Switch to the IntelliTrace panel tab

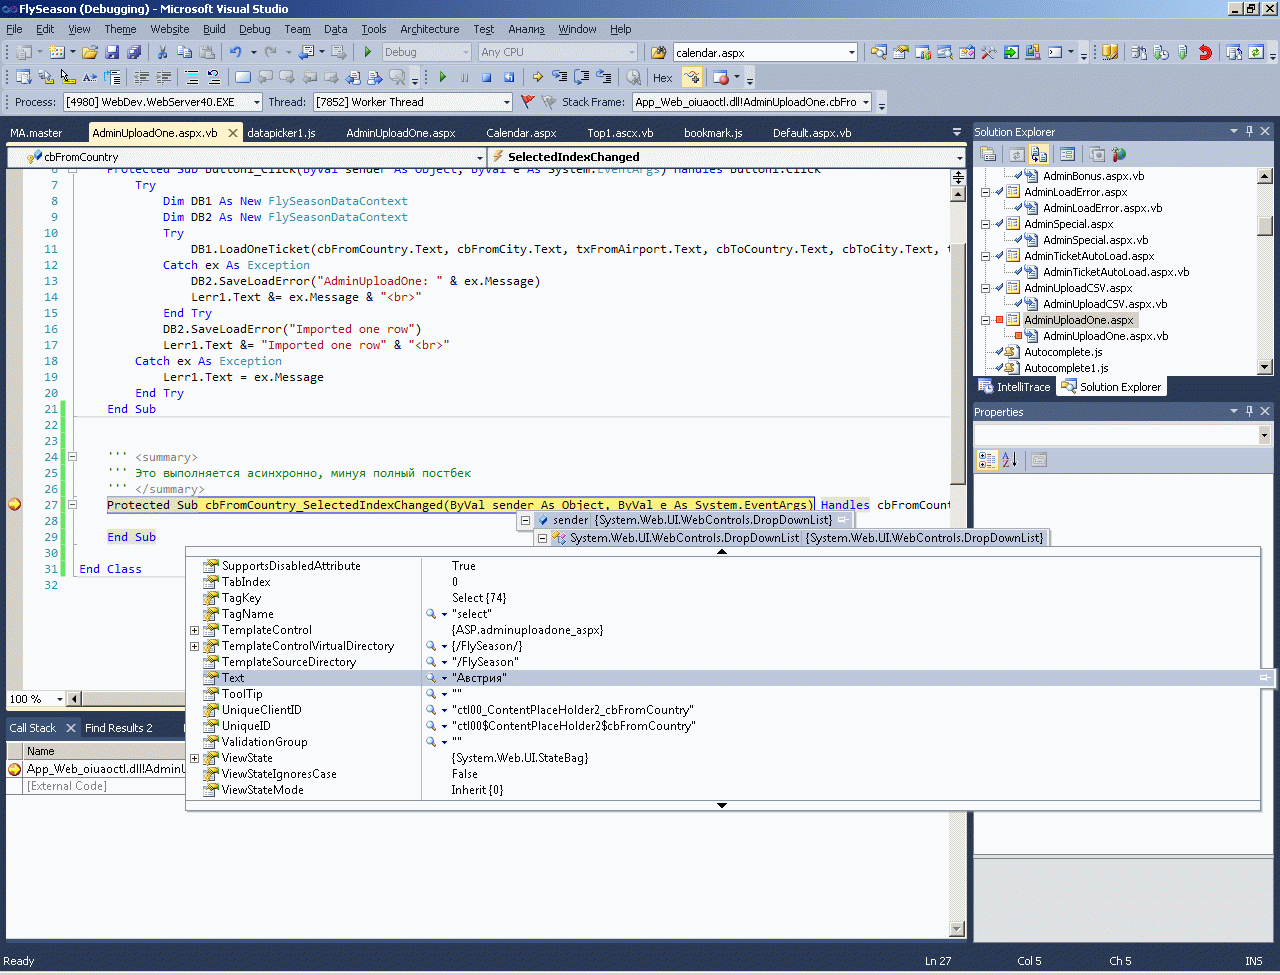pos(1014,387)
